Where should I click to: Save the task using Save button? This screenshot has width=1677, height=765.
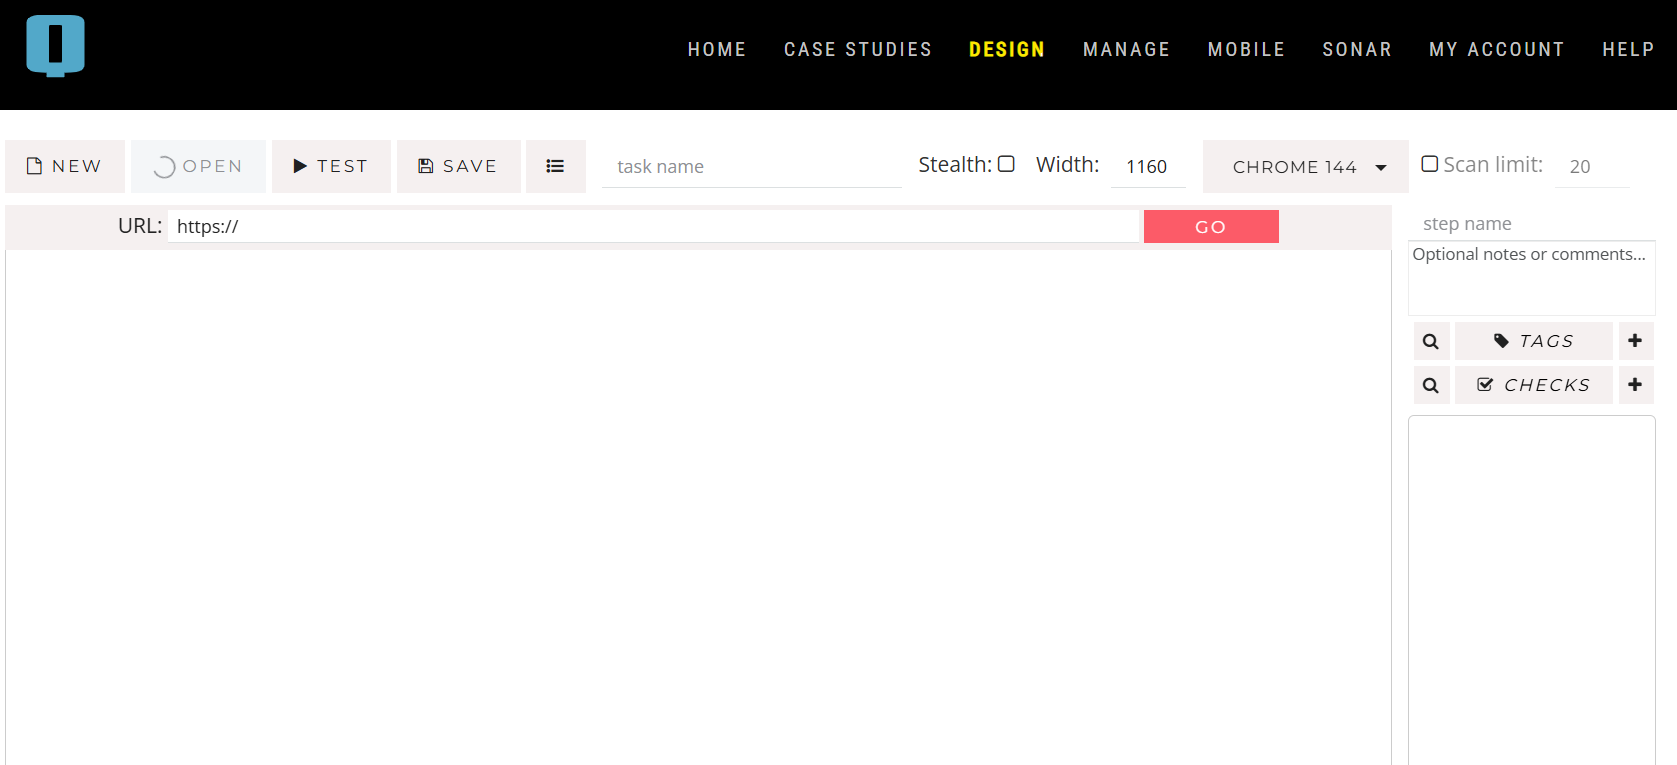458,166
